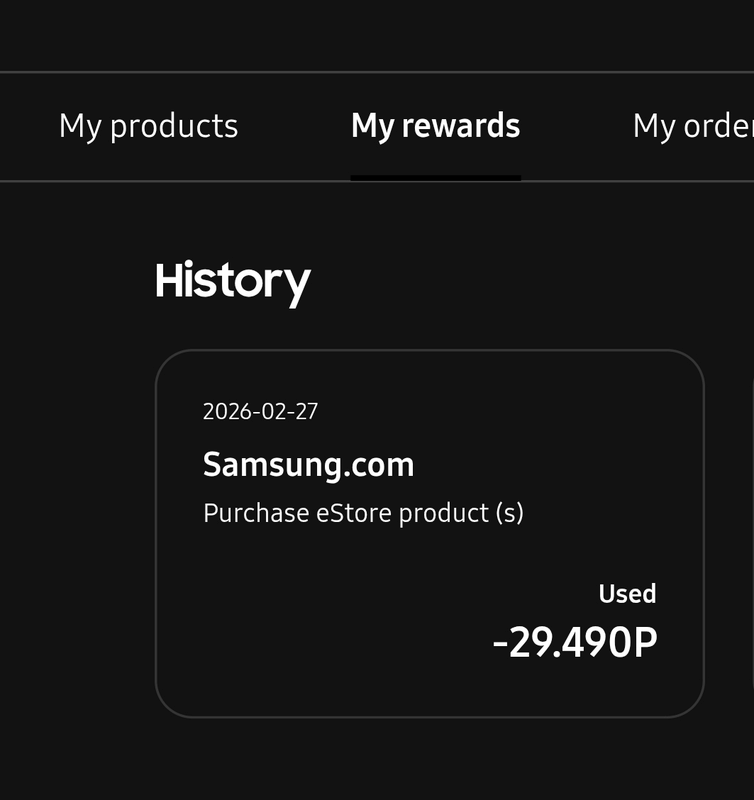Viewport: 754px width, 800px height.
Task: Select the Purchase eStore product (s) description
Action: tap(363, 513)
